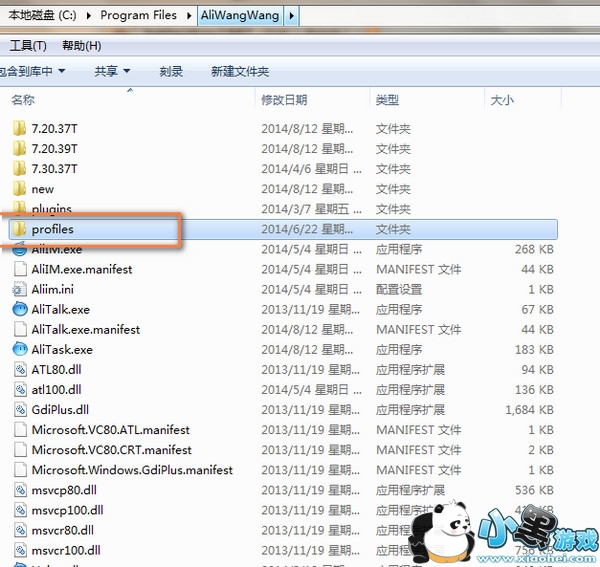Click the 1,684 KB size value
Viewport: 600px width, 567px height.
coord(529,410)
